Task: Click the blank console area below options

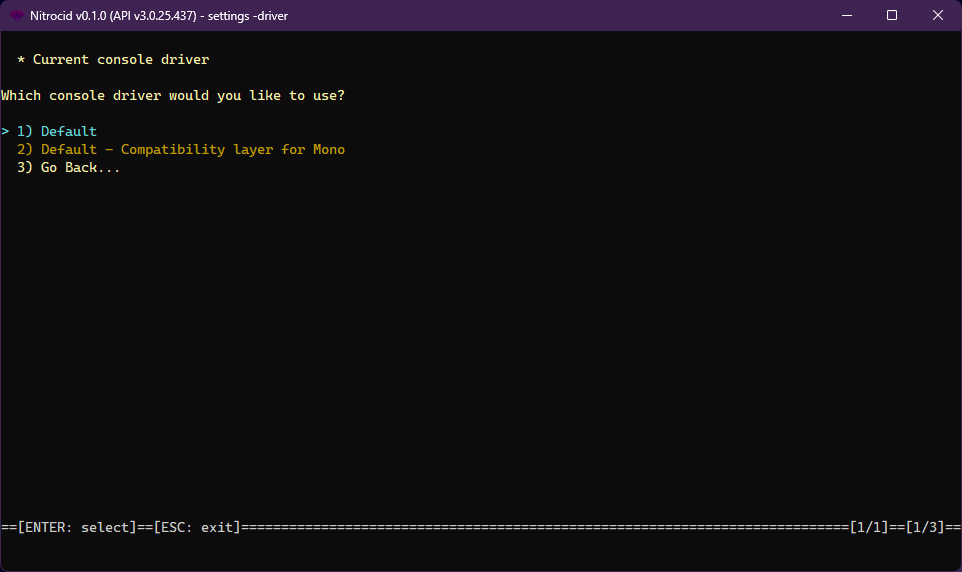Action: pos(480,340)
